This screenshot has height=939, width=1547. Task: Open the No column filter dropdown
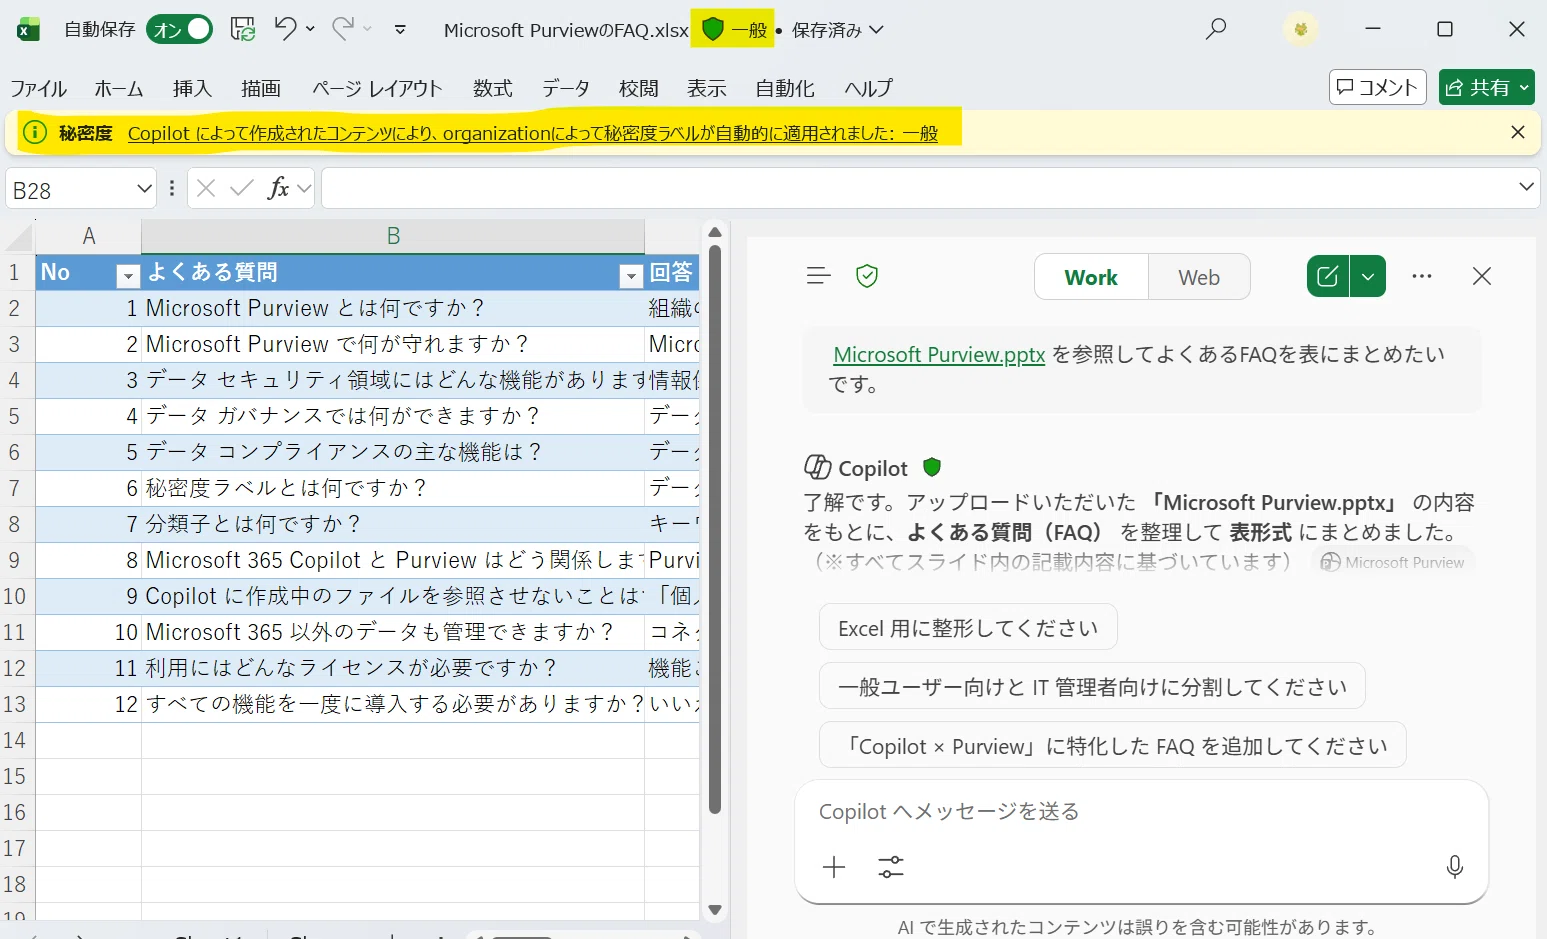coord(128,276)
